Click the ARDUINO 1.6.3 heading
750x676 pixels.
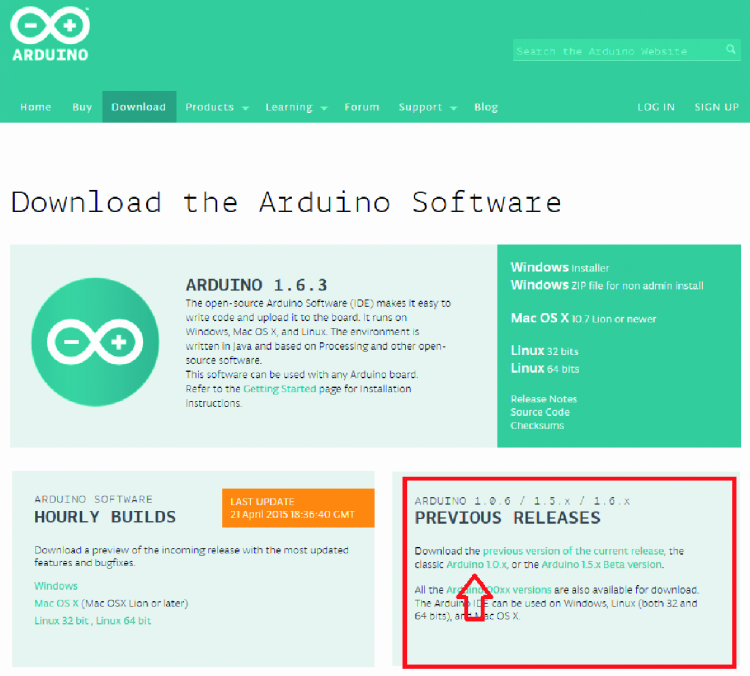click(x=256, y=285)
